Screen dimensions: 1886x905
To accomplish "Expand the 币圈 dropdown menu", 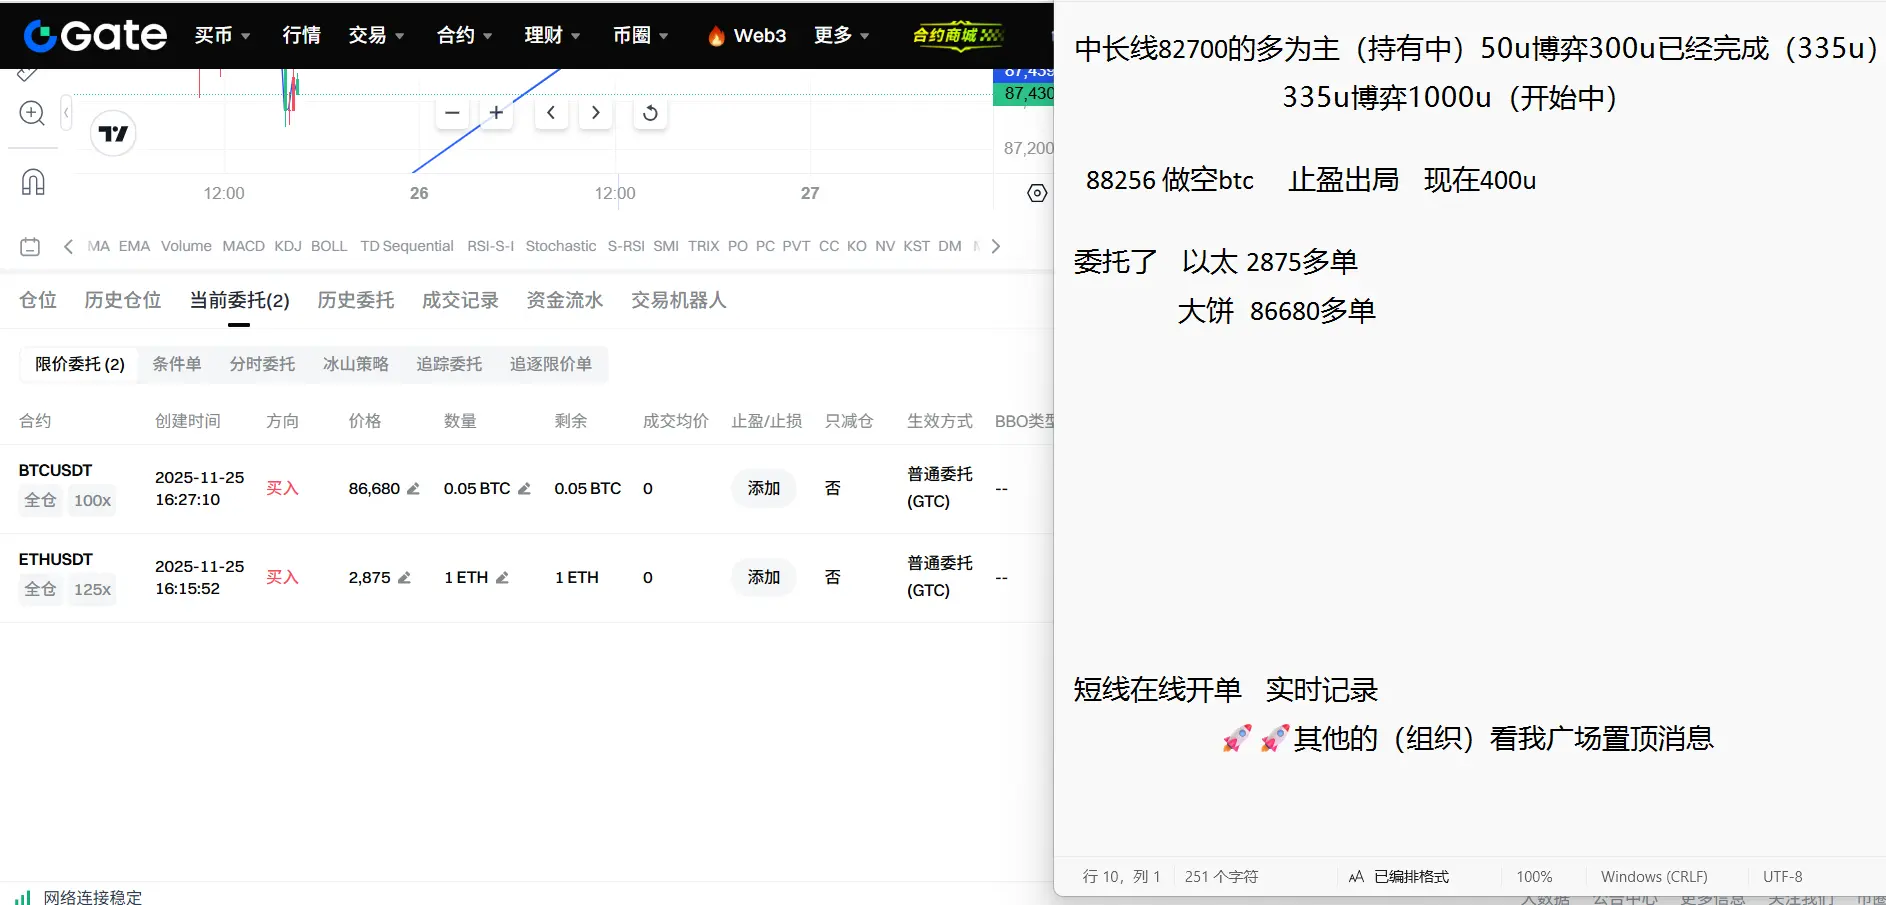I will coord(641,35).
